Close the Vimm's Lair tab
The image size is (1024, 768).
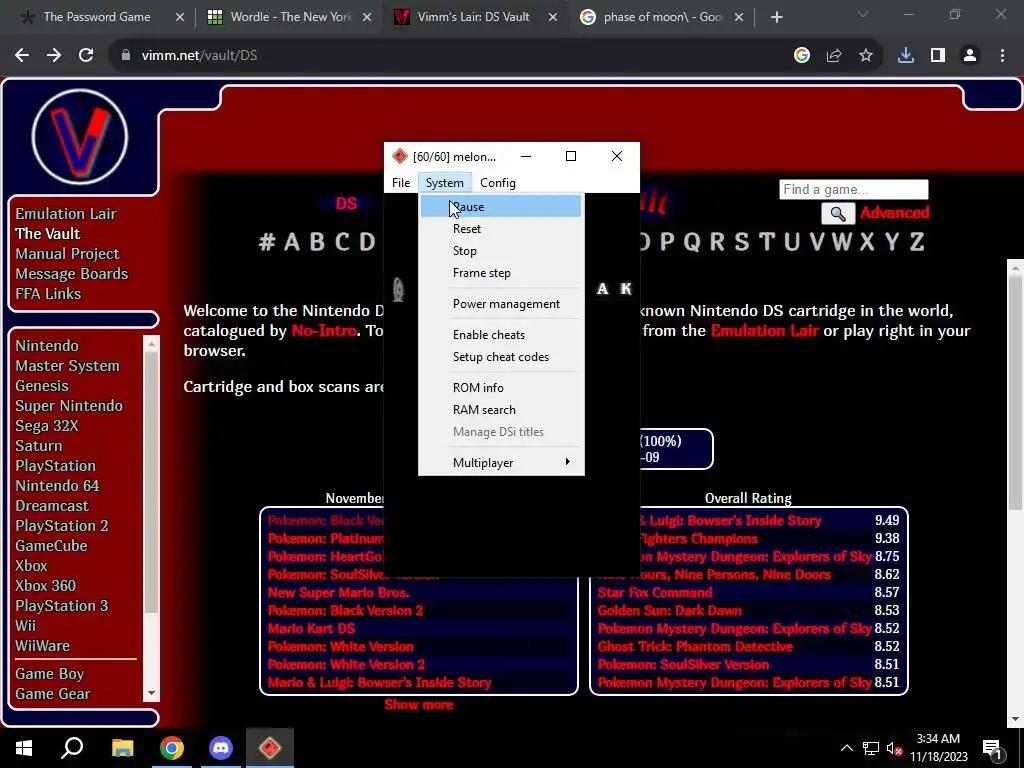point(552,17)
